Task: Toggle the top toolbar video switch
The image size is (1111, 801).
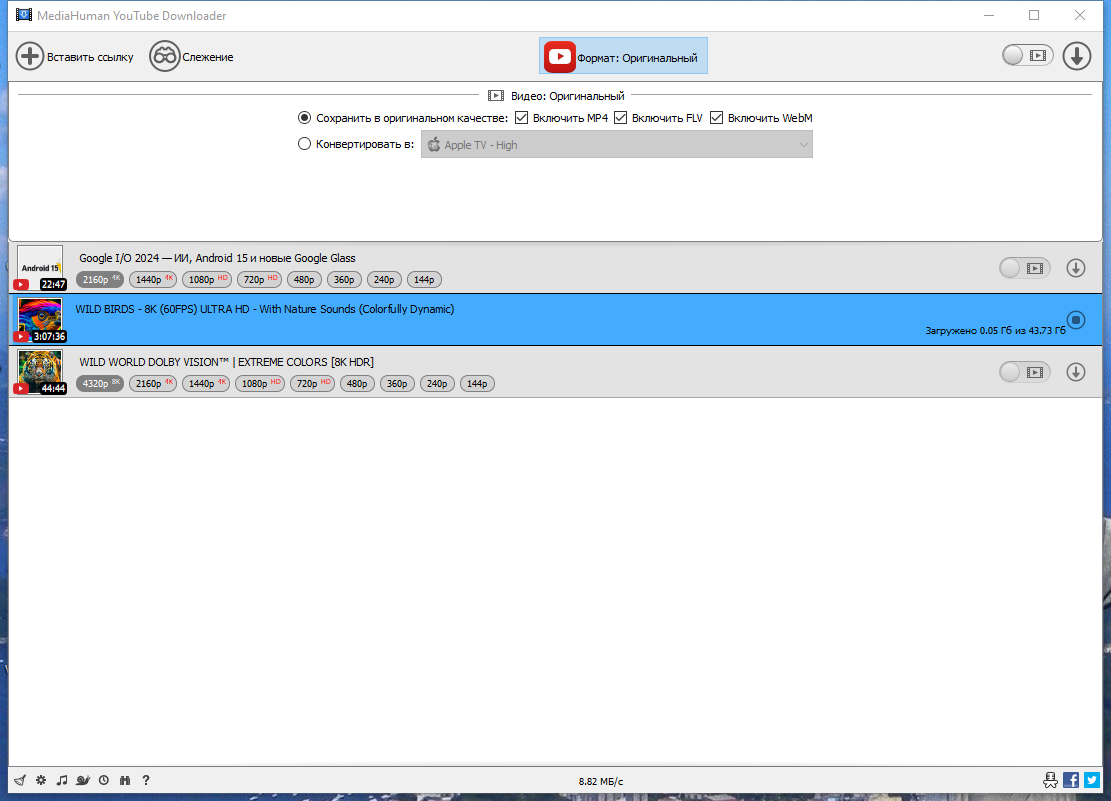Action: (1027, 55)
